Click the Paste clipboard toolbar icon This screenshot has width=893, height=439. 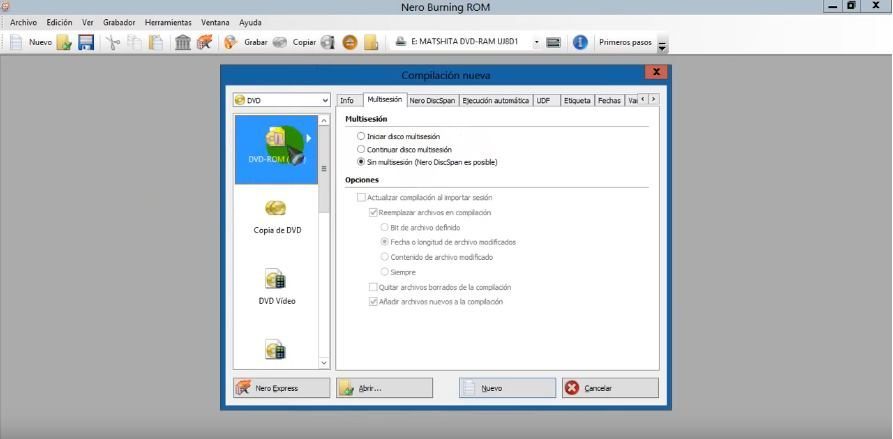[x=156, y=43]
